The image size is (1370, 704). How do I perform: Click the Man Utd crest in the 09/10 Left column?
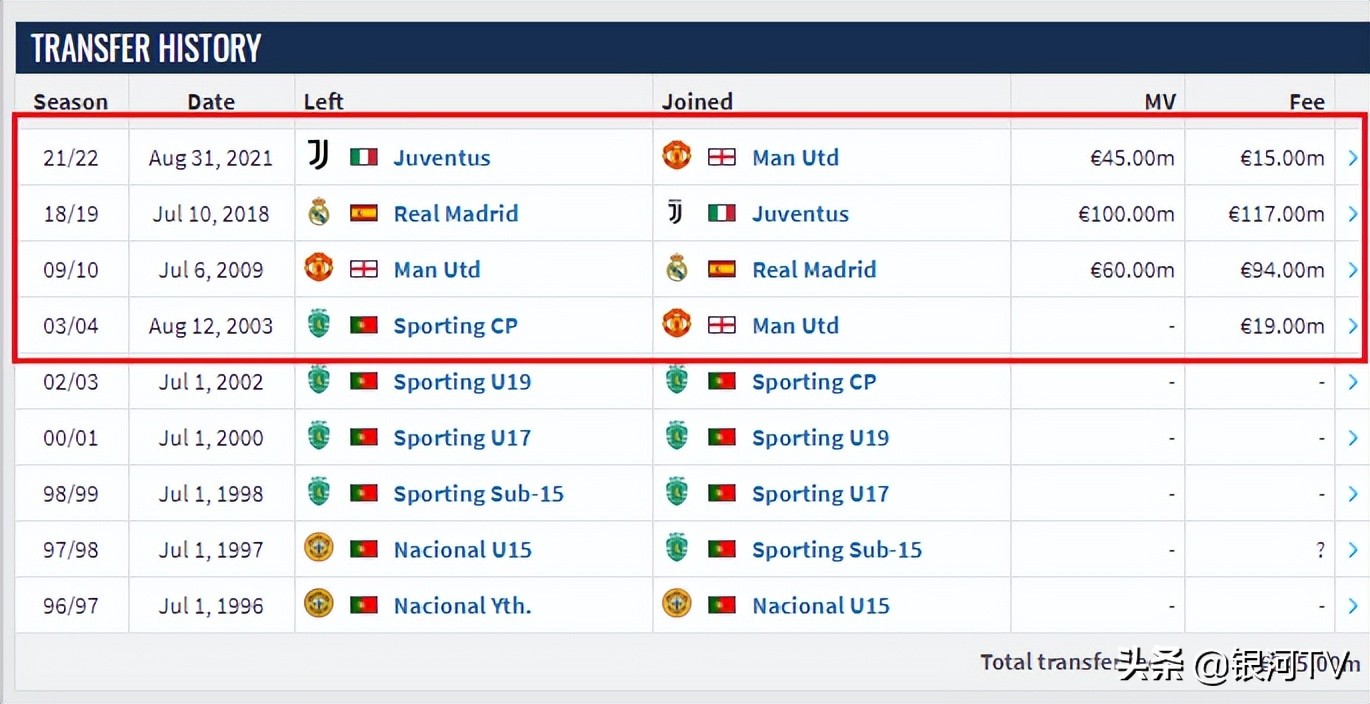319,268
